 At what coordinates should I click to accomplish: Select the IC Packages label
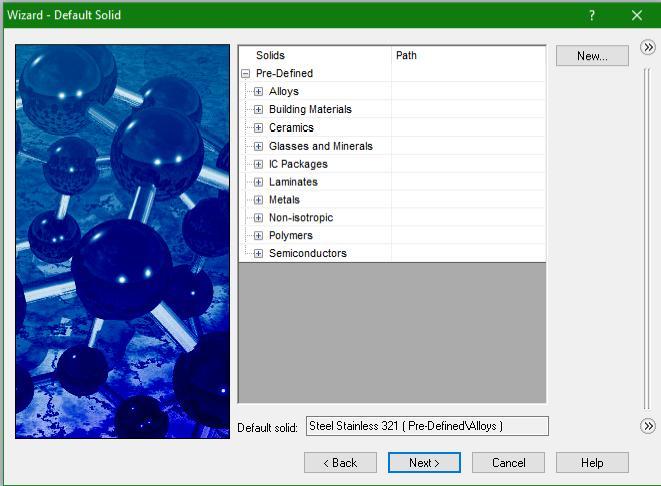coord(298,164)
